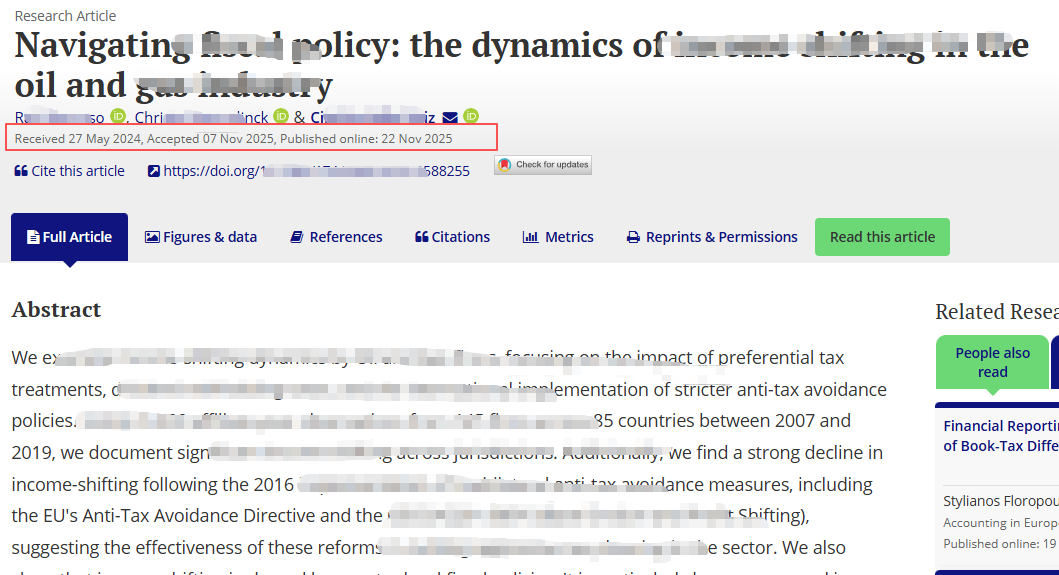The image size is (1059, 575).
Task: Click the first author's ORCID iD icon
Action: 118,117
